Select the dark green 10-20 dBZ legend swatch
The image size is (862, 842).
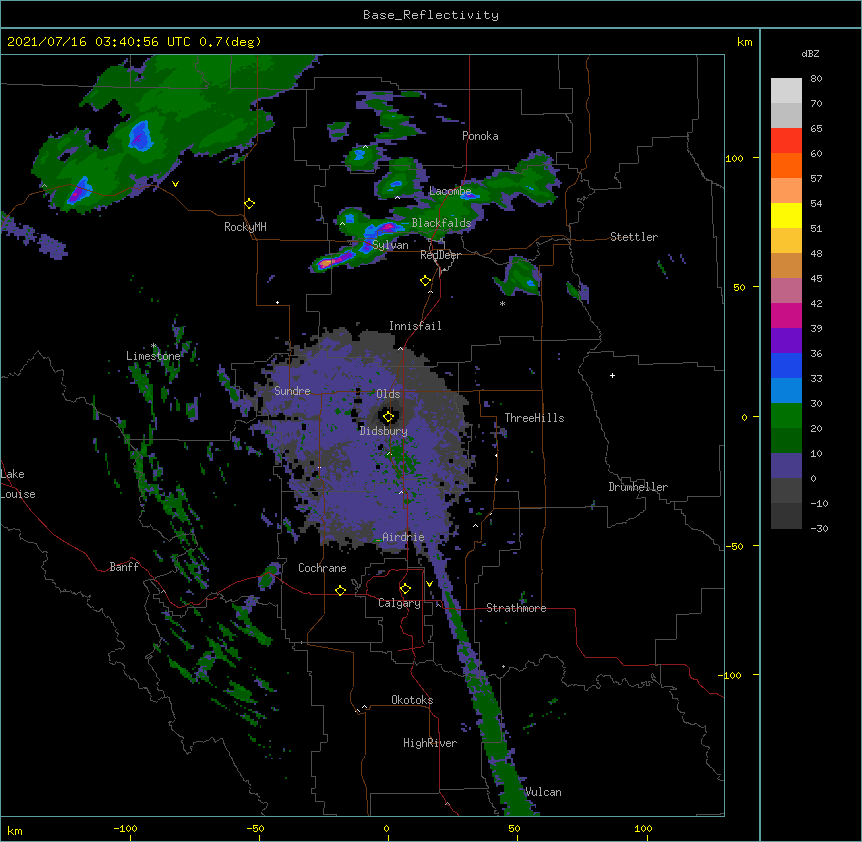[x=786, y=441]
